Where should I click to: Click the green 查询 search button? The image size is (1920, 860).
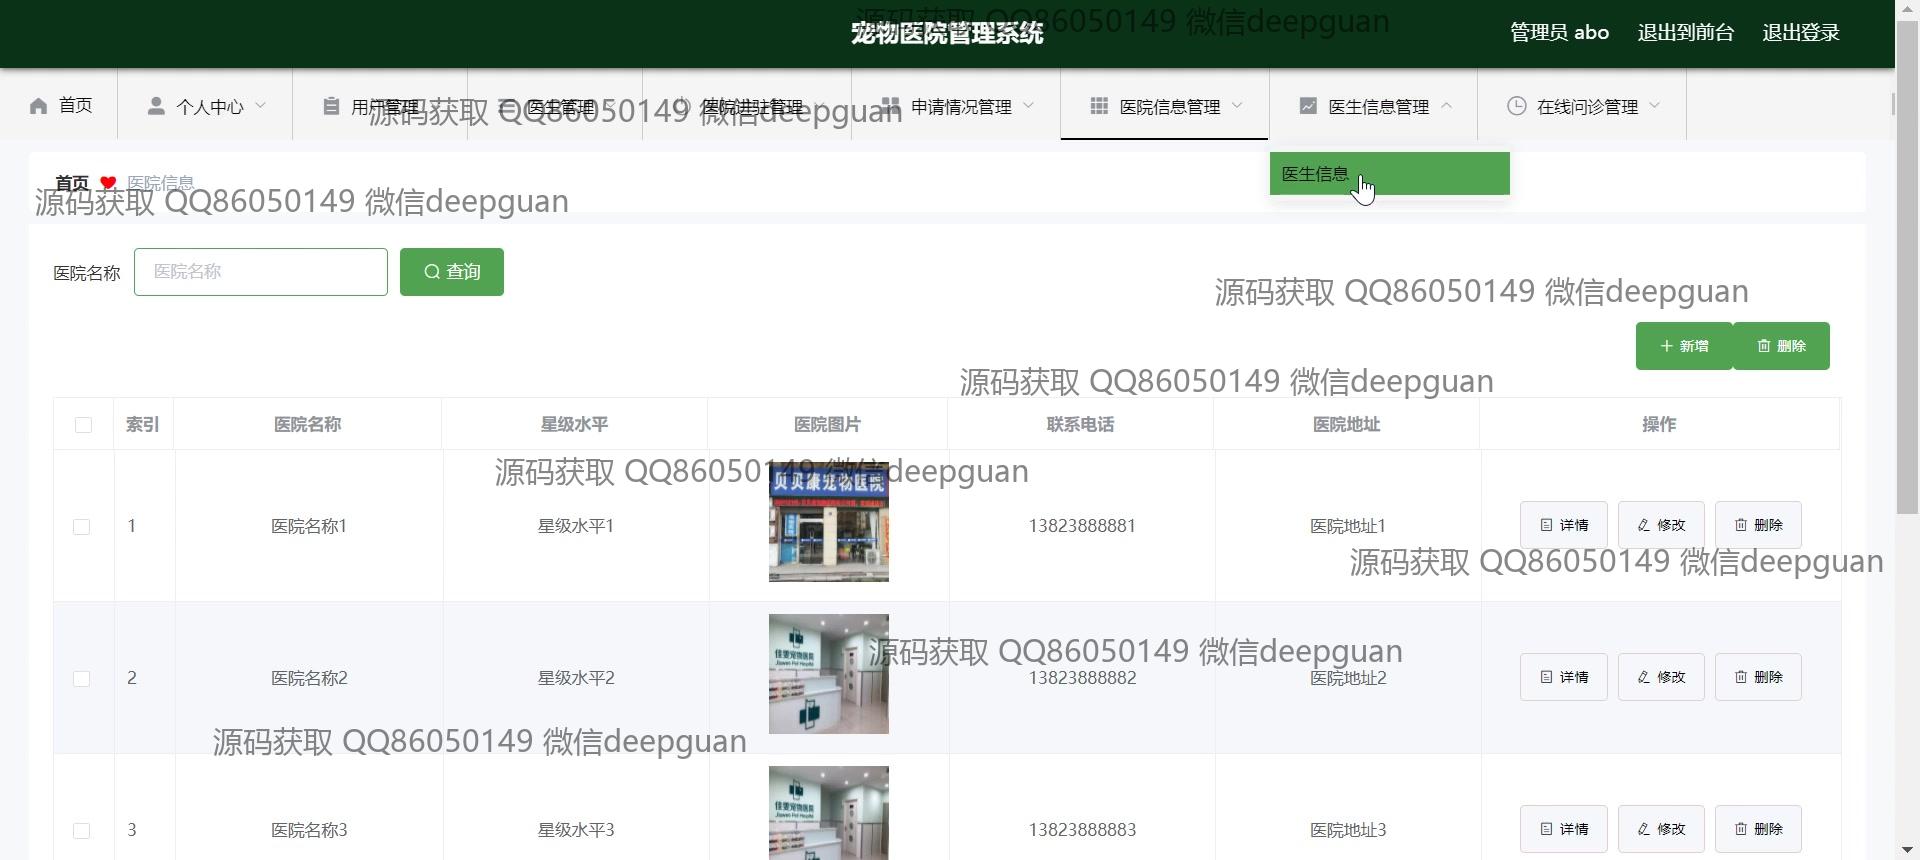pos(452,272)
